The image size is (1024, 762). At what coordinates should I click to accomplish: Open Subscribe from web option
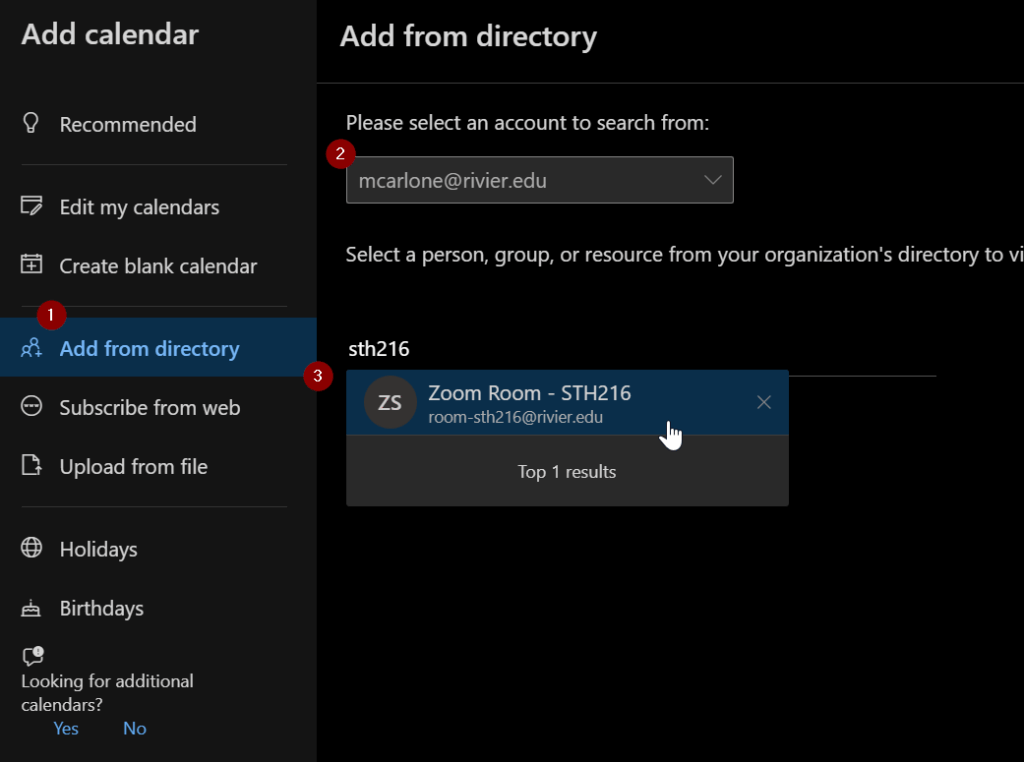149,408
